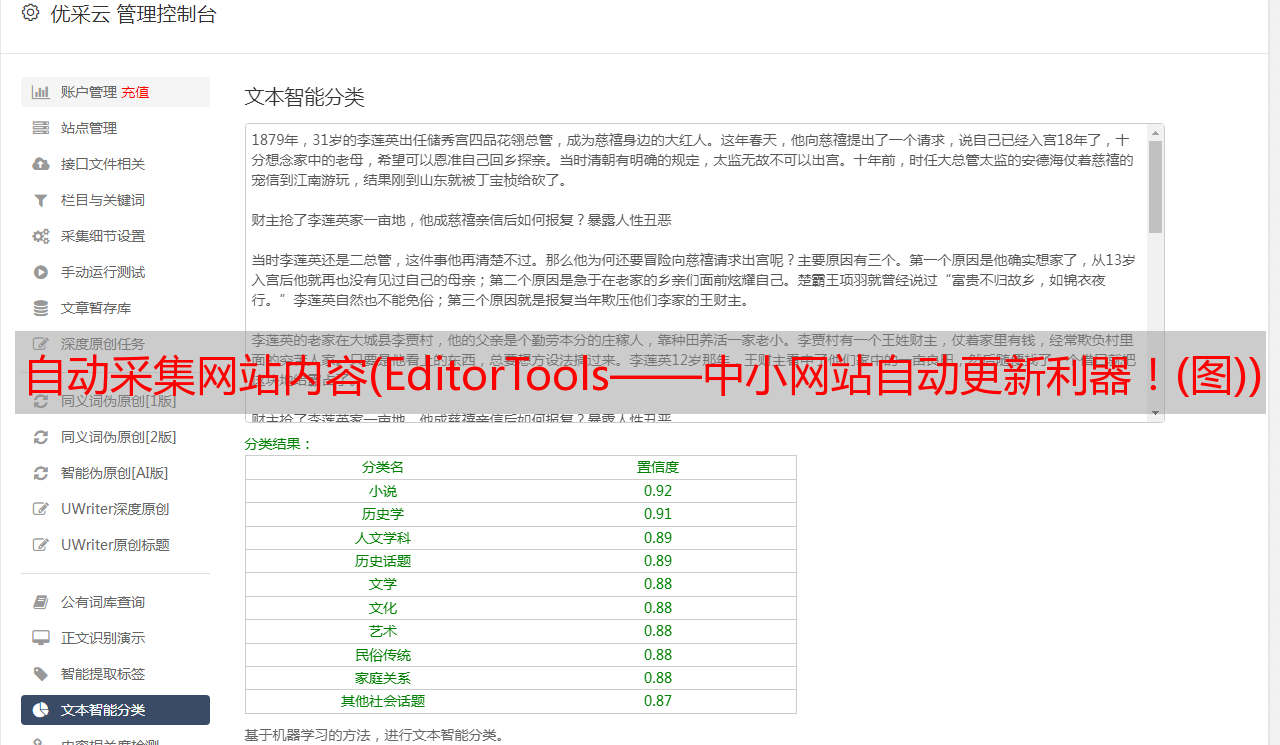This screenshot has width=1280, height=745.
Task: Select the 0.88 value in the 文学 row
Action: [658, 584]
